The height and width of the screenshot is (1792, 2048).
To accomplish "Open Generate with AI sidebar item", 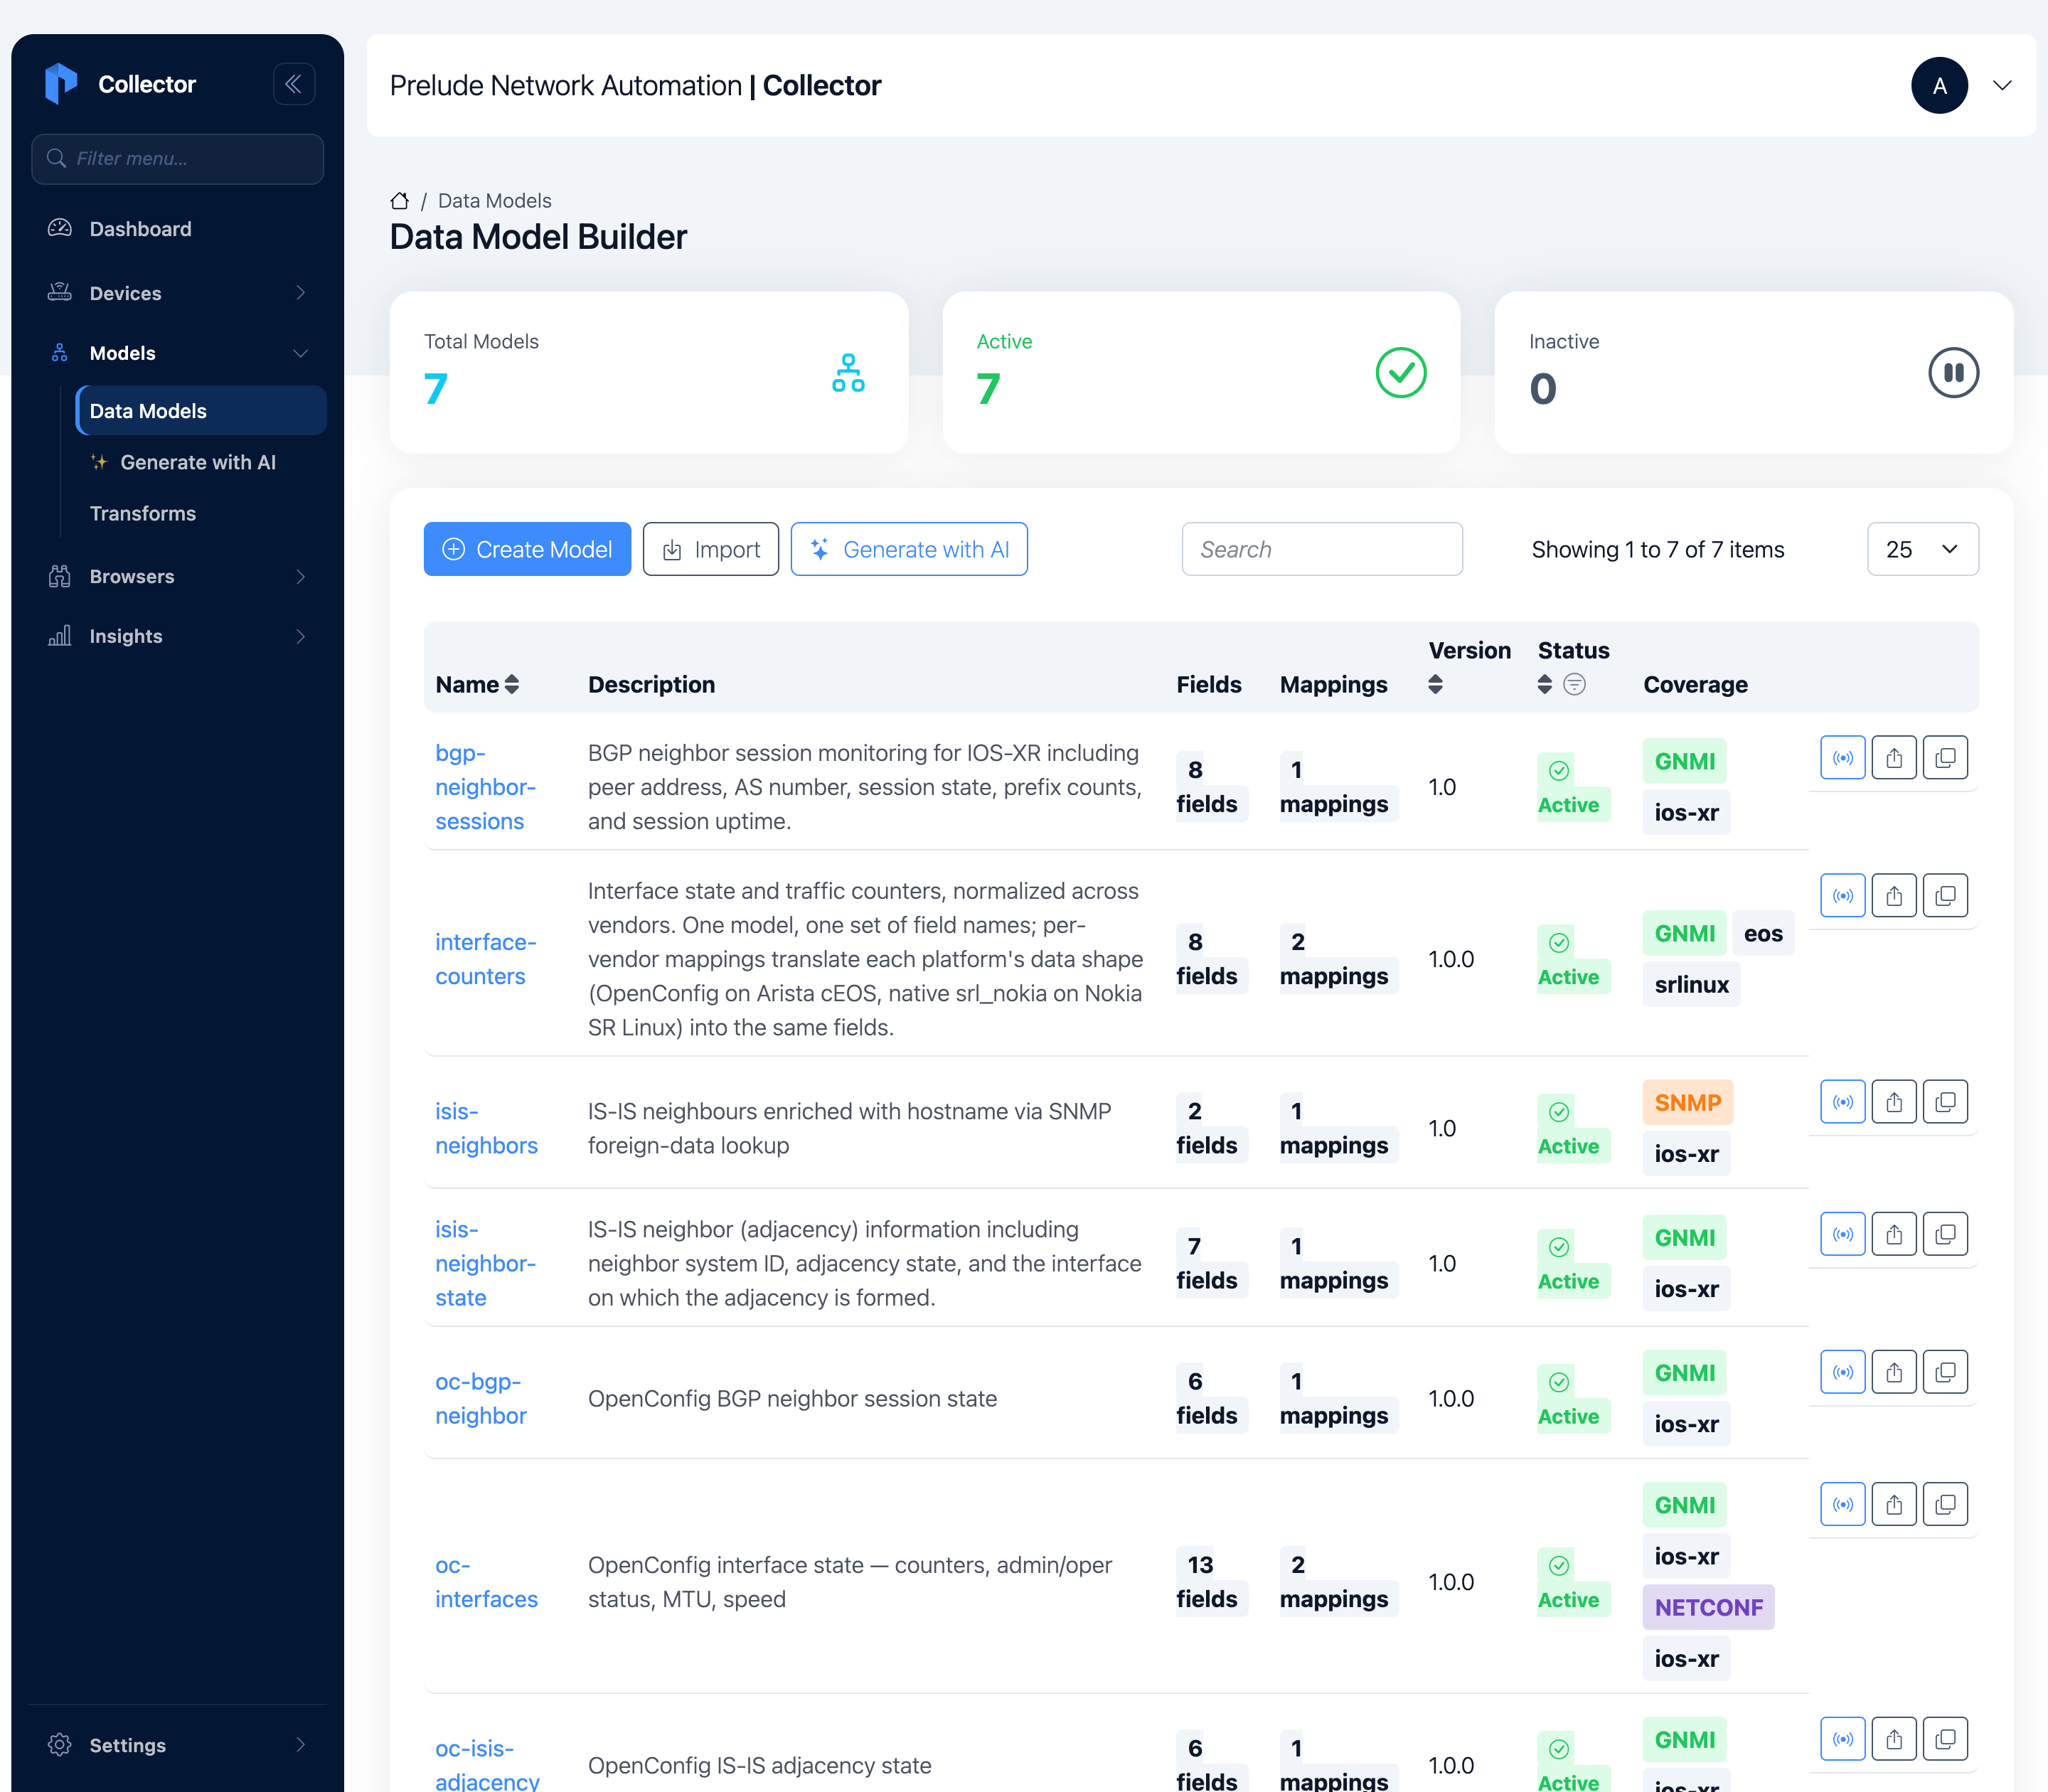I will click(x=201, y=463).
